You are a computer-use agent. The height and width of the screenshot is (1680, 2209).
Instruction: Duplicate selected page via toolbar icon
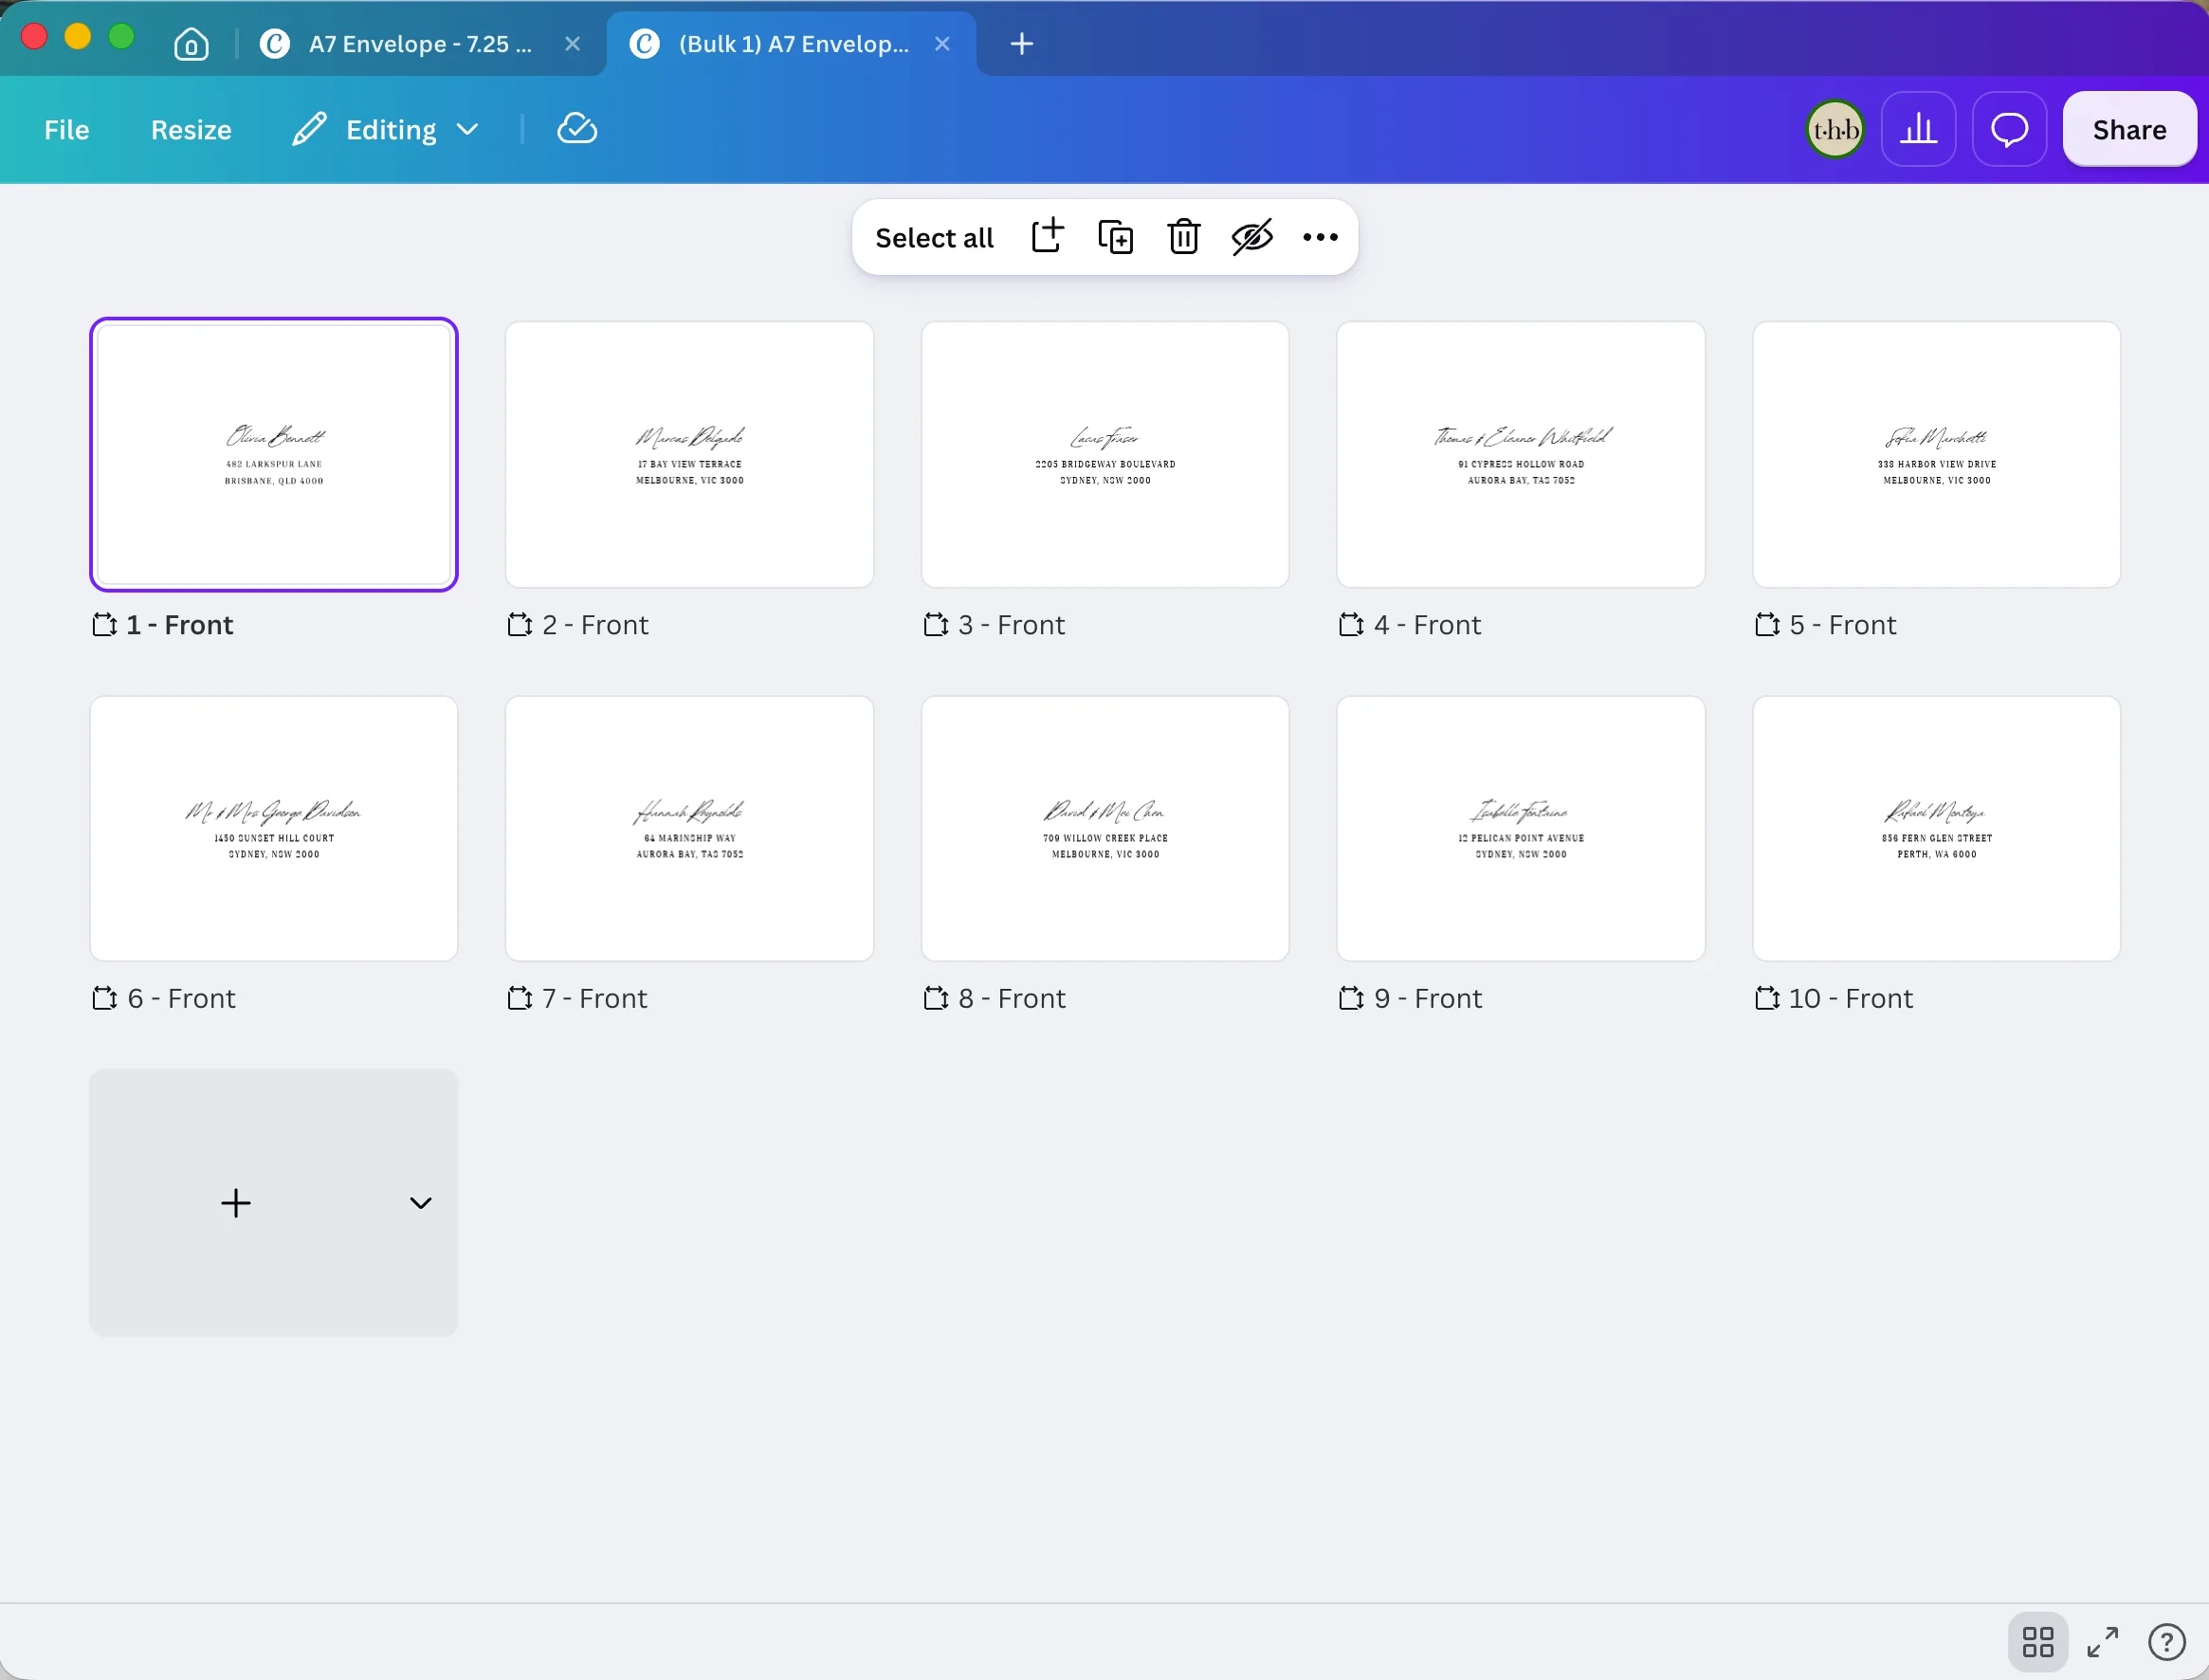[1115, 237]
